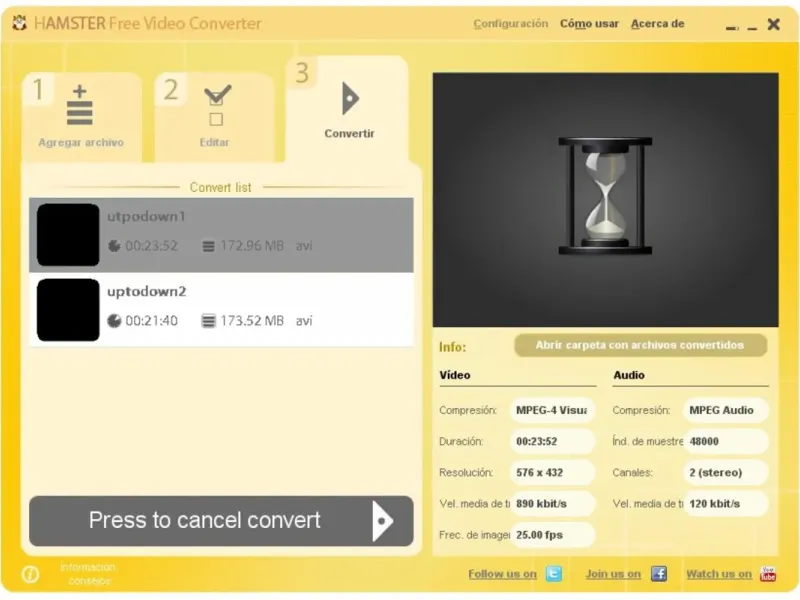Viewport: 800px width, 600px height.
Task: Open the Configuración menu
Action: (511, 24)
